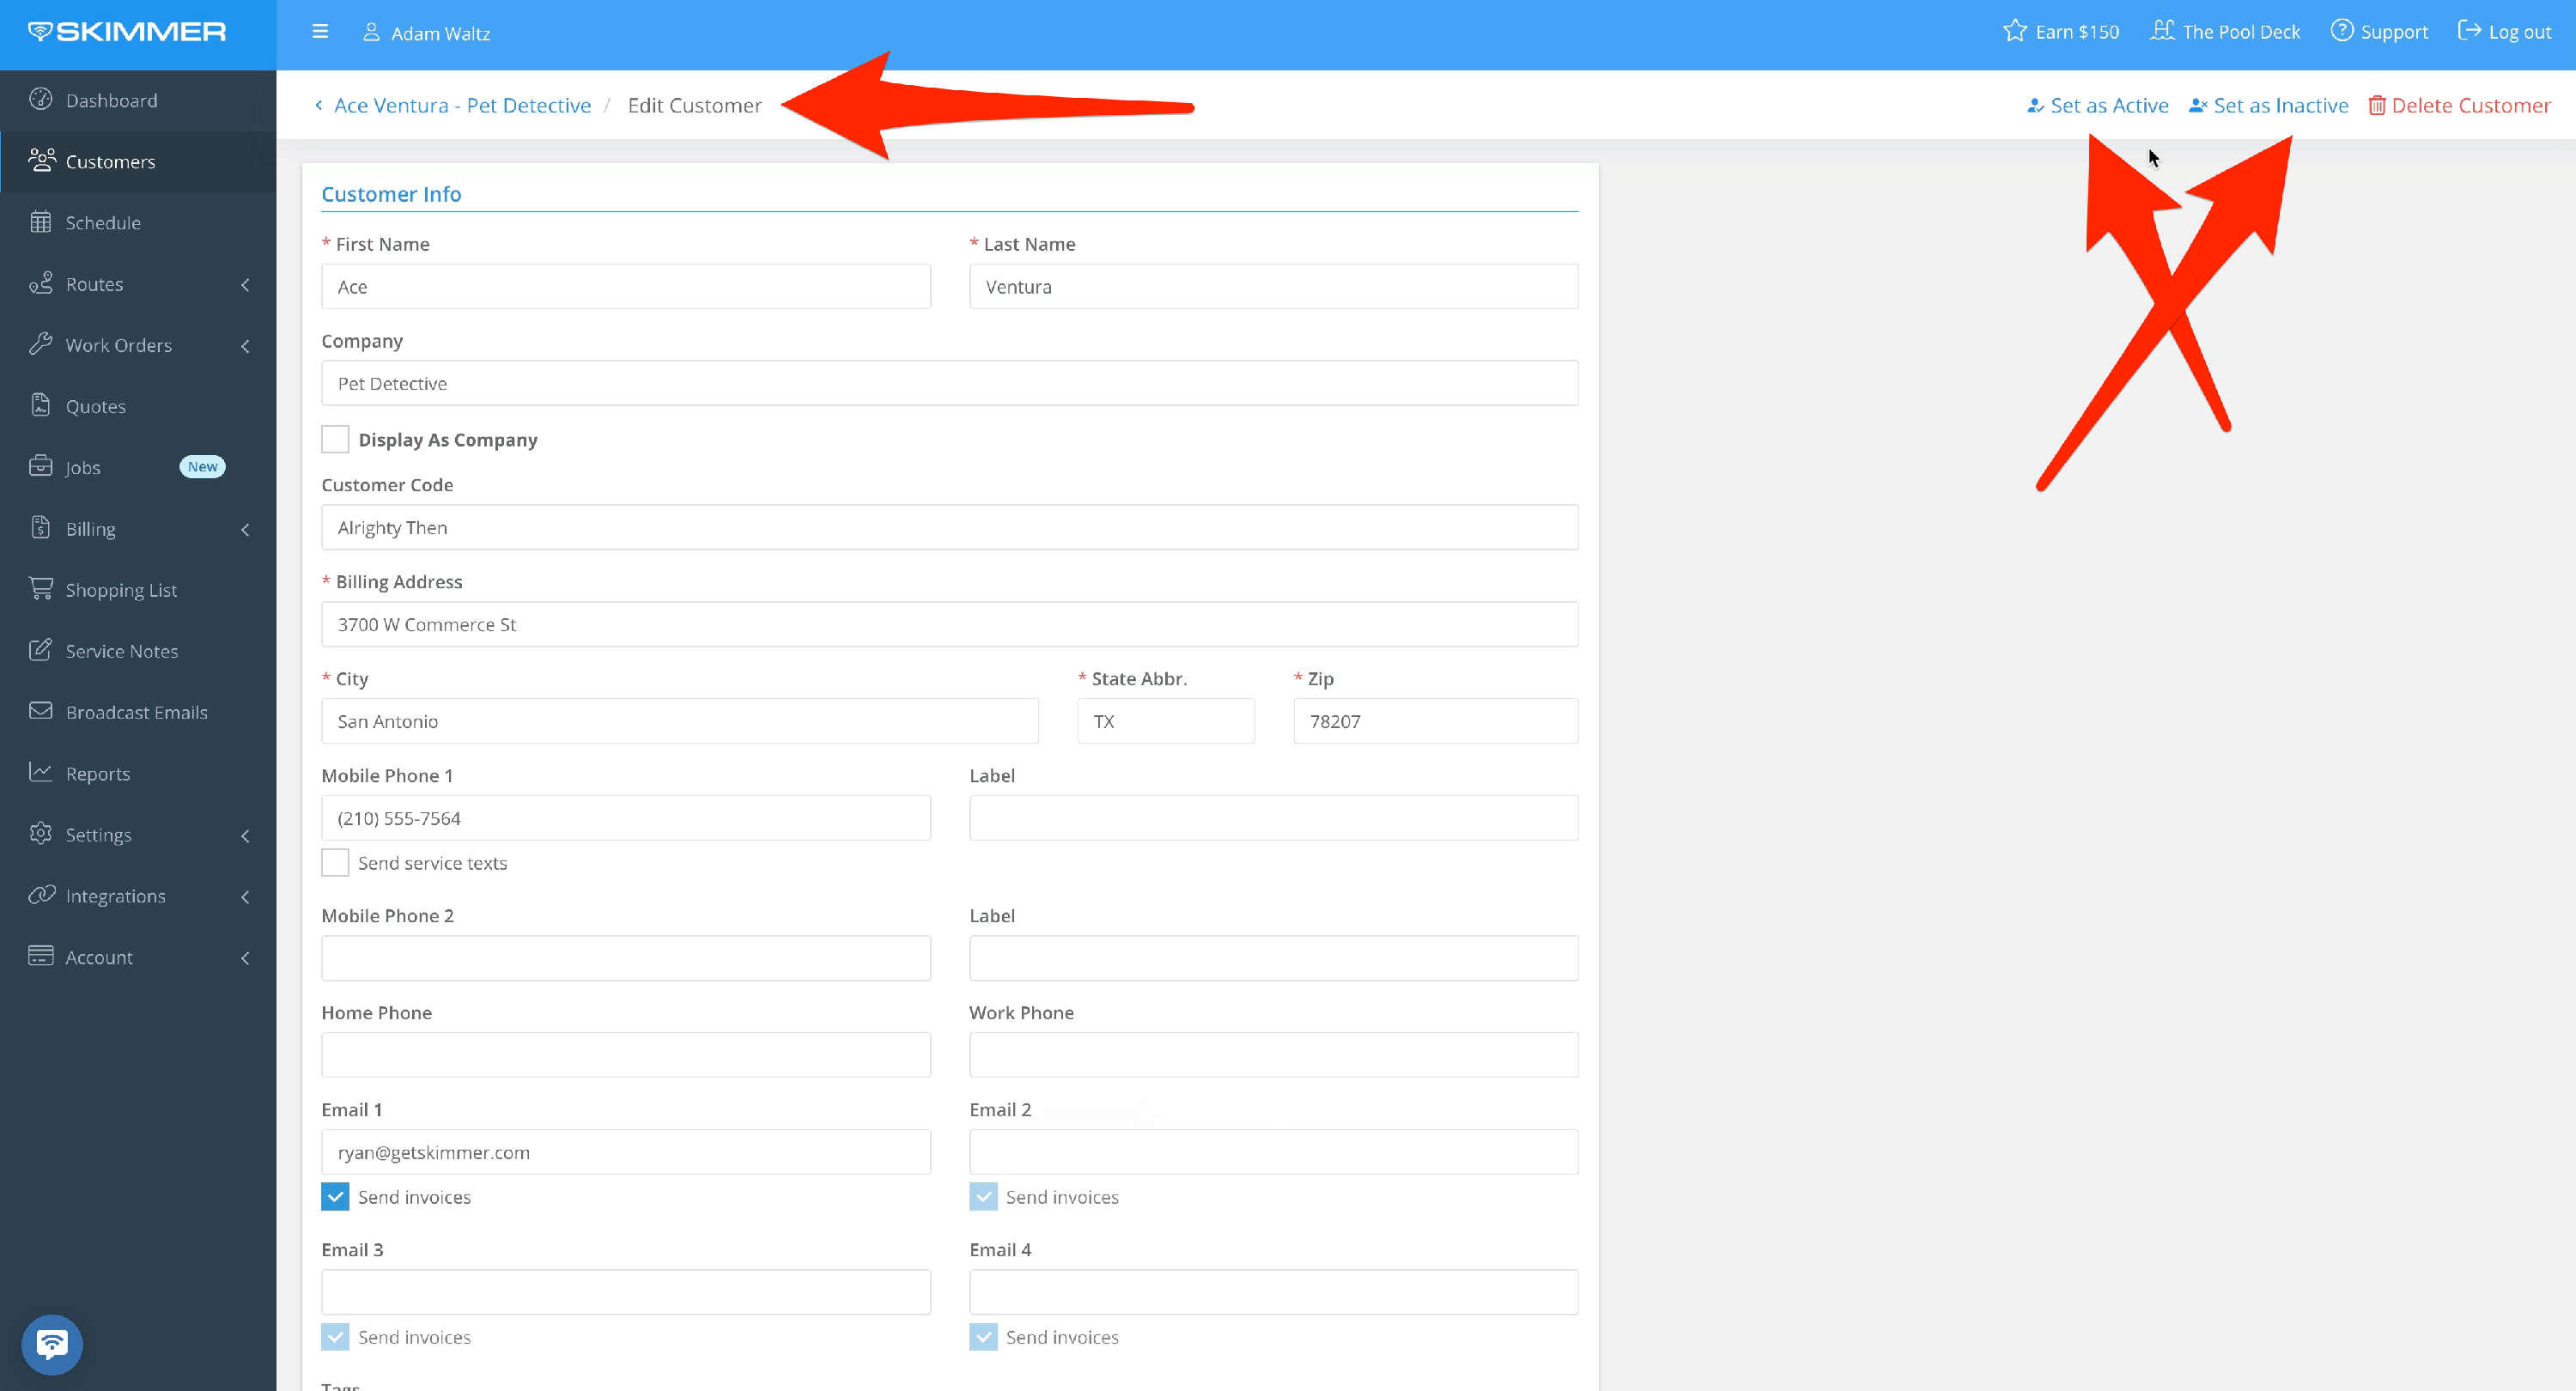
Task: Click the hamburger menu icon
Action: (320, 32)
